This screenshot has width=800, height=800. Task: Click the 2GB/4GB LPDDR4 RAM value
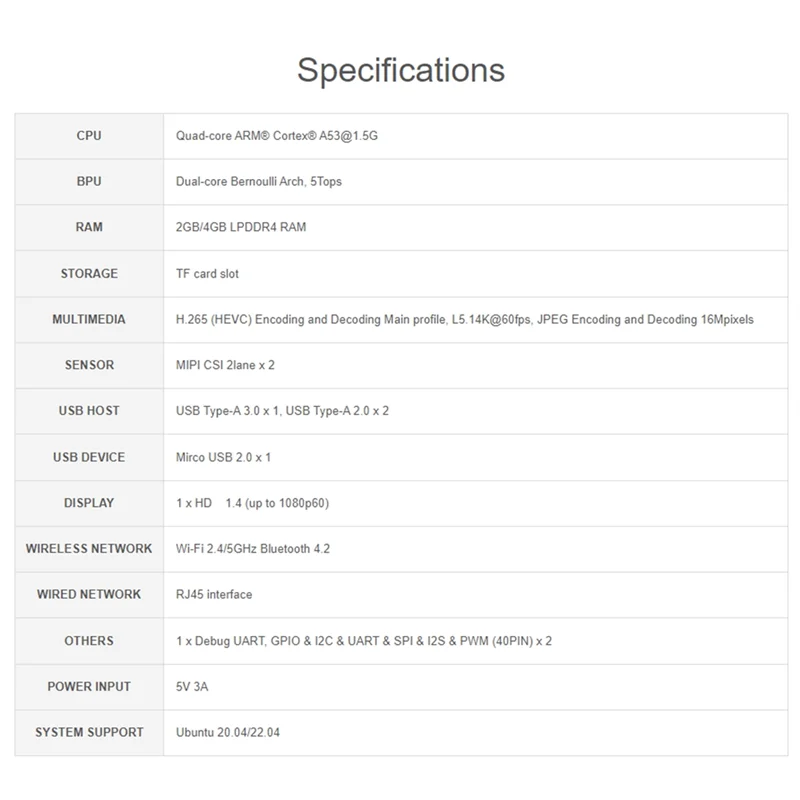(x=240, y=227)
